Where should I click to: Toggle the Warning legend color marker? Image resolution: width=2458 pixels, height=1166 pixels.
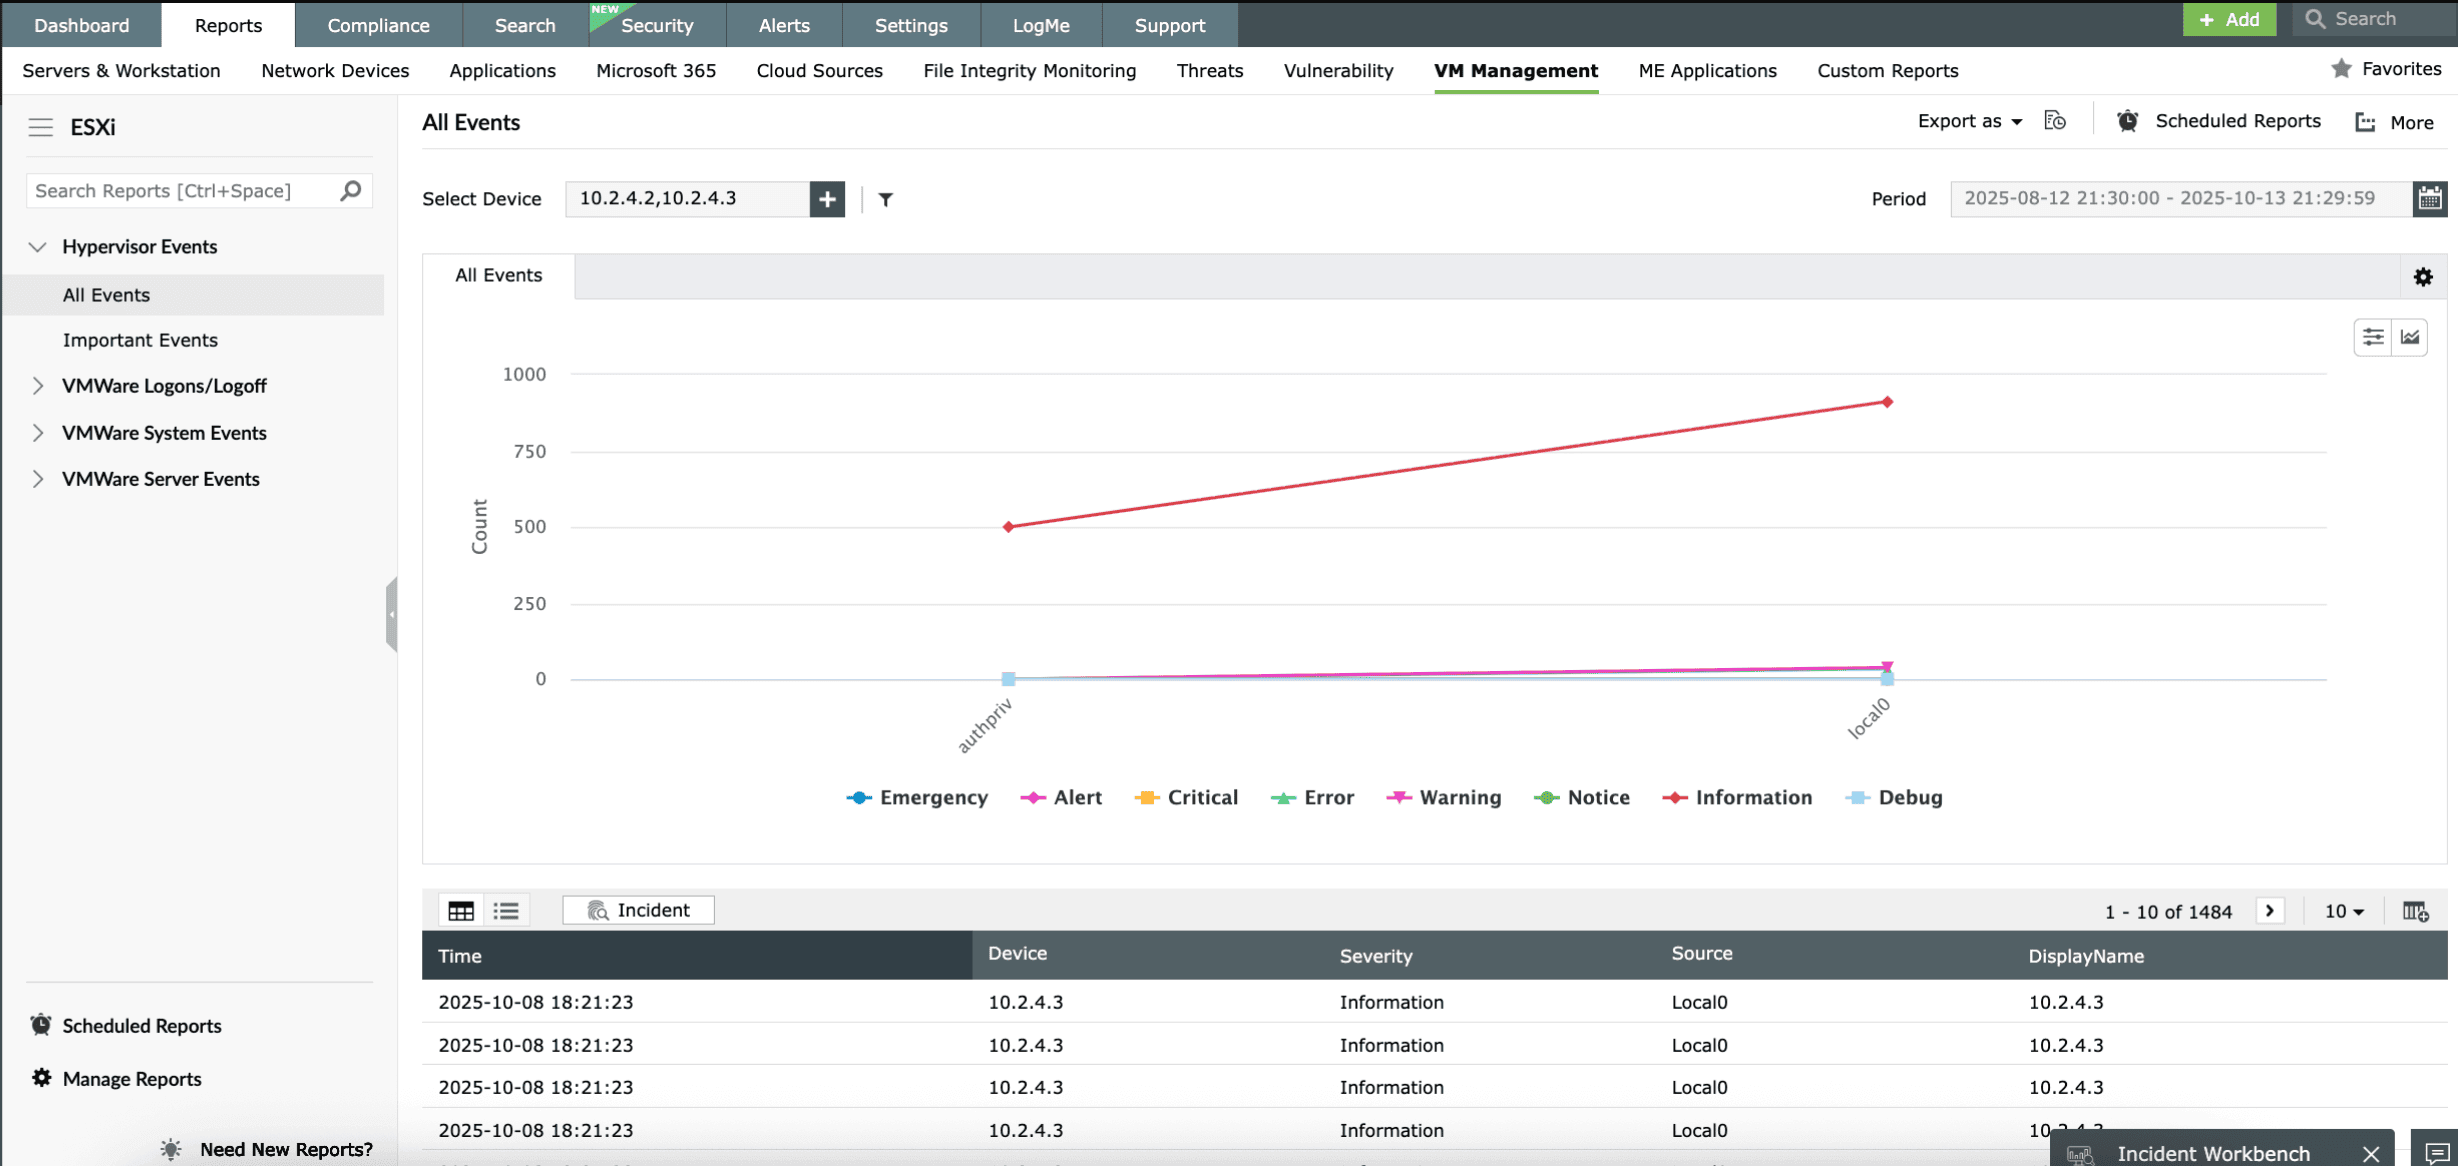coord(1398,797)
